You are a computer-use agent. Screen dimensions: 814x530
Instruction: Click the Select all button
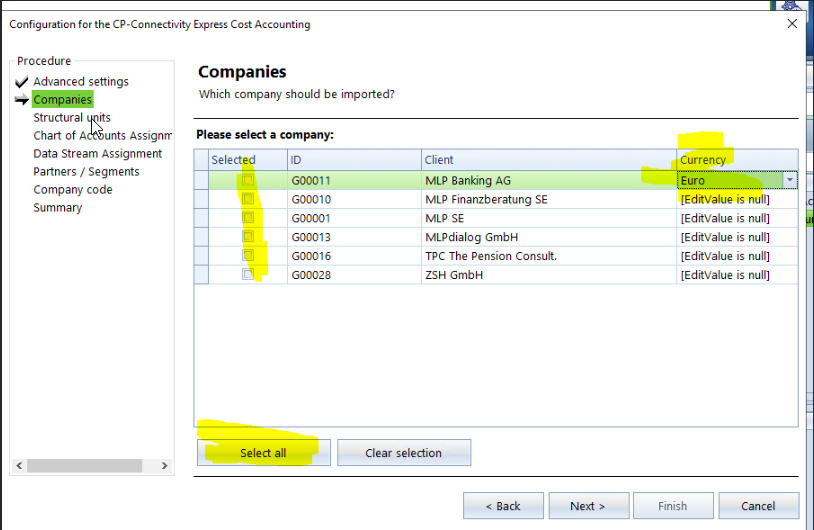point(263,453)
